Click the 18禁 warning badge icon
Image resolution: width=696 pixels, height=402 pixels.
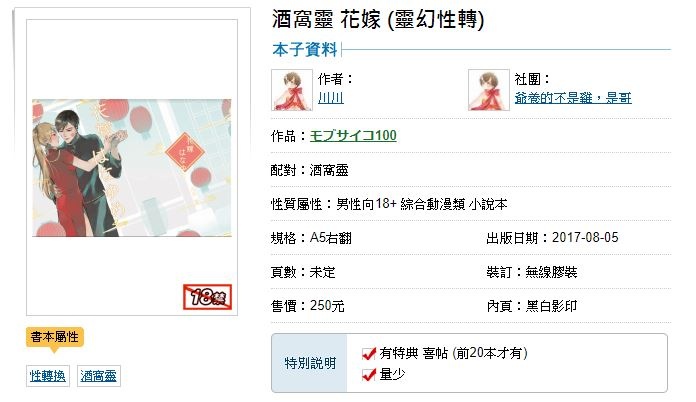click(x=207, y=297)
